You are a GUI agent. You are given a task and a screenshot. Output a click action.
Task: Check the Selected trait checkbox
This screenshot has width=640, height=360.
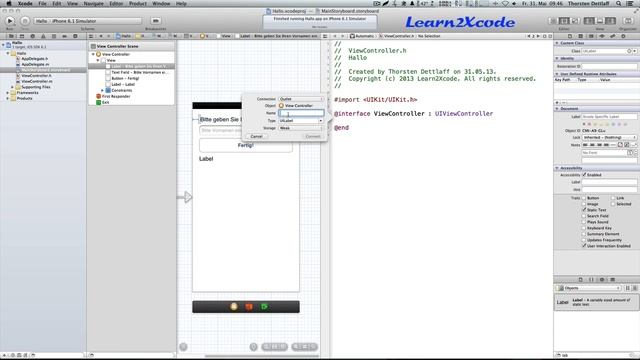(x=613, y=204)
